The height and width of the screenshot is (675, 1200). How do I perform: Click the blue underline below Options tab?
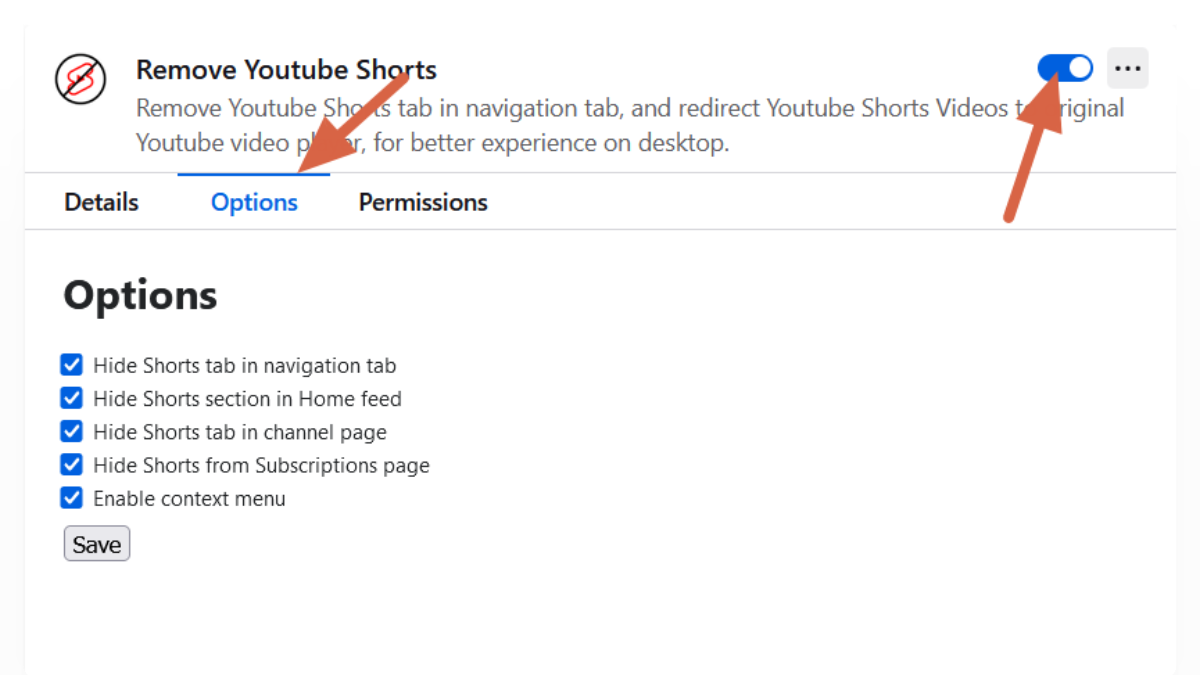click(253, 177)
